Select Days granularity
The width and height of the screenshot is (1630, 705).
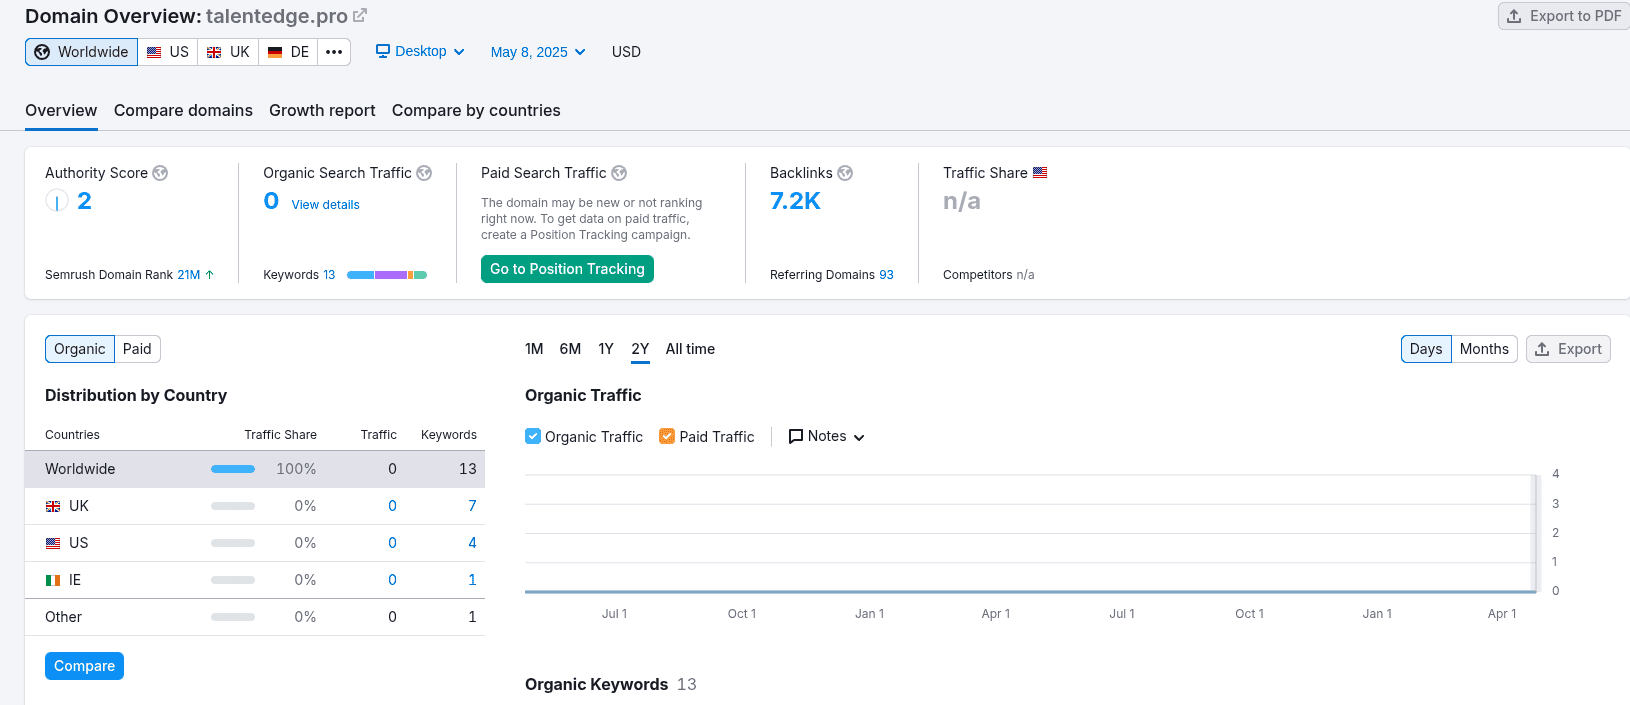(x=1426, y=349)
